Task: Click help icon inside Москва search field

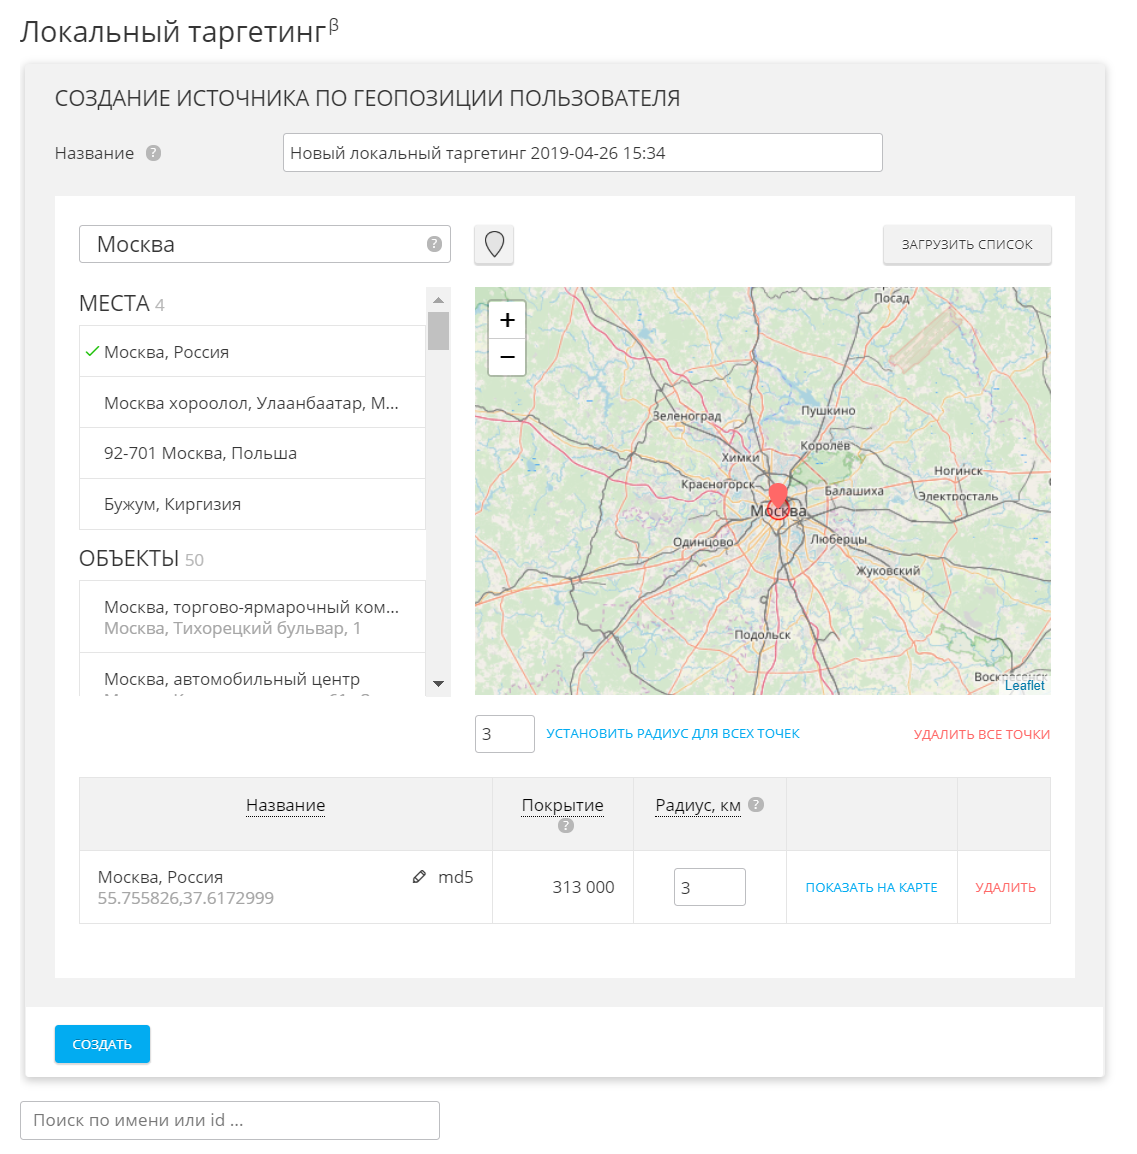Action: [x=434, y=244]
